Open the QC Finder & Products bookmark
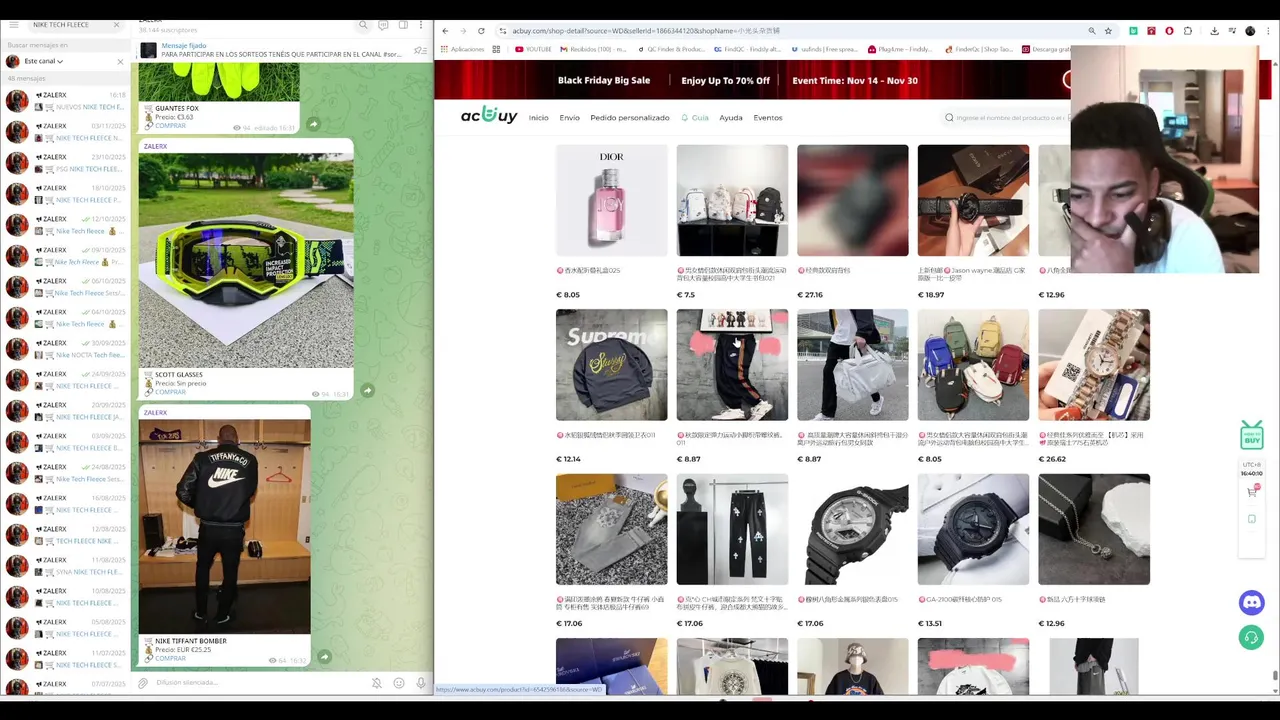This screenshot has height=720, width=1280. tap(670, 49)
